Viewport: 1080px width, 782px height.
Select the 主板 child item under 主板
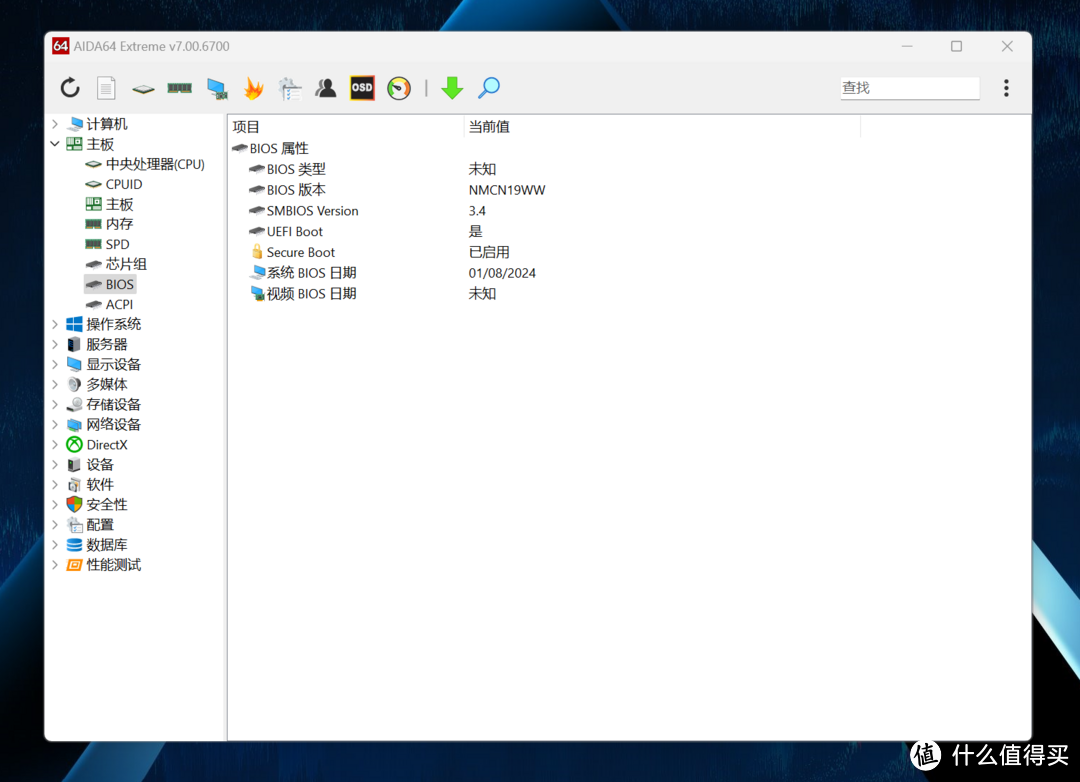coord(109,204)
